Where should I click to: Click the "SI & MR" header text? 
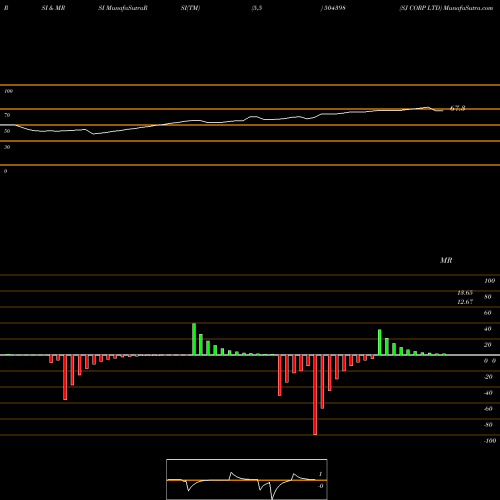click(53, 8)
